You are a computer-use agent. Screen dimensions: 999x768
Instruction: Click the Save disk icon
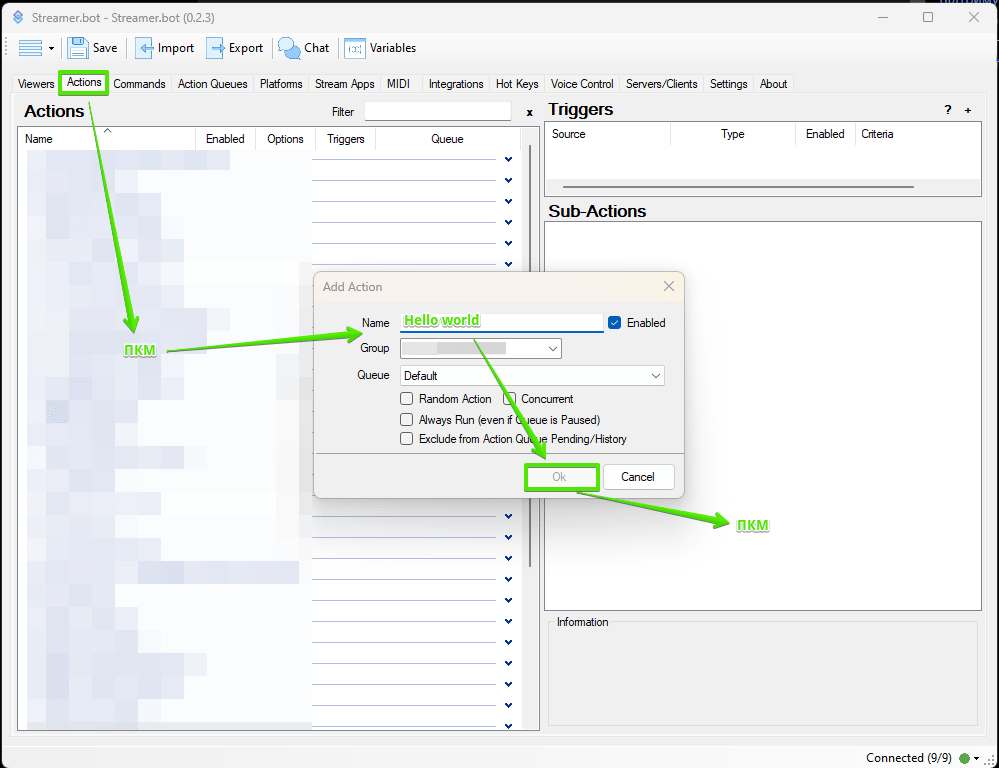tap(78, 48)
